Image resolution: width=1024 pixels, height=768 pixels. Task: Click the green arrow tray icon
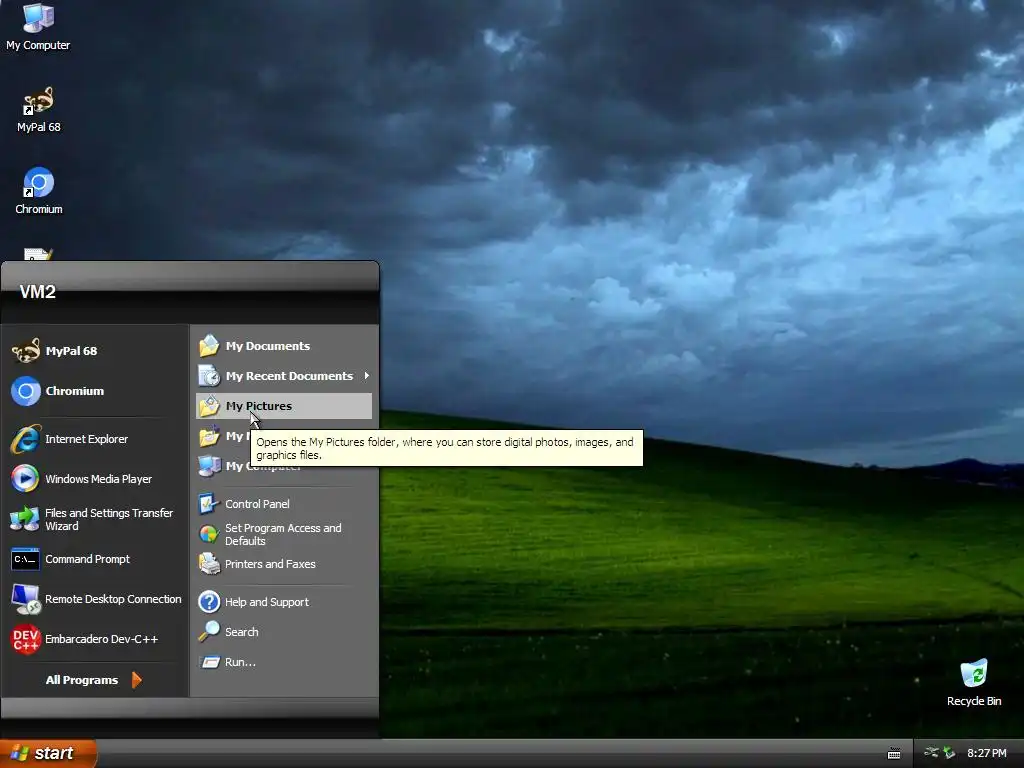(x=950, y=753)
